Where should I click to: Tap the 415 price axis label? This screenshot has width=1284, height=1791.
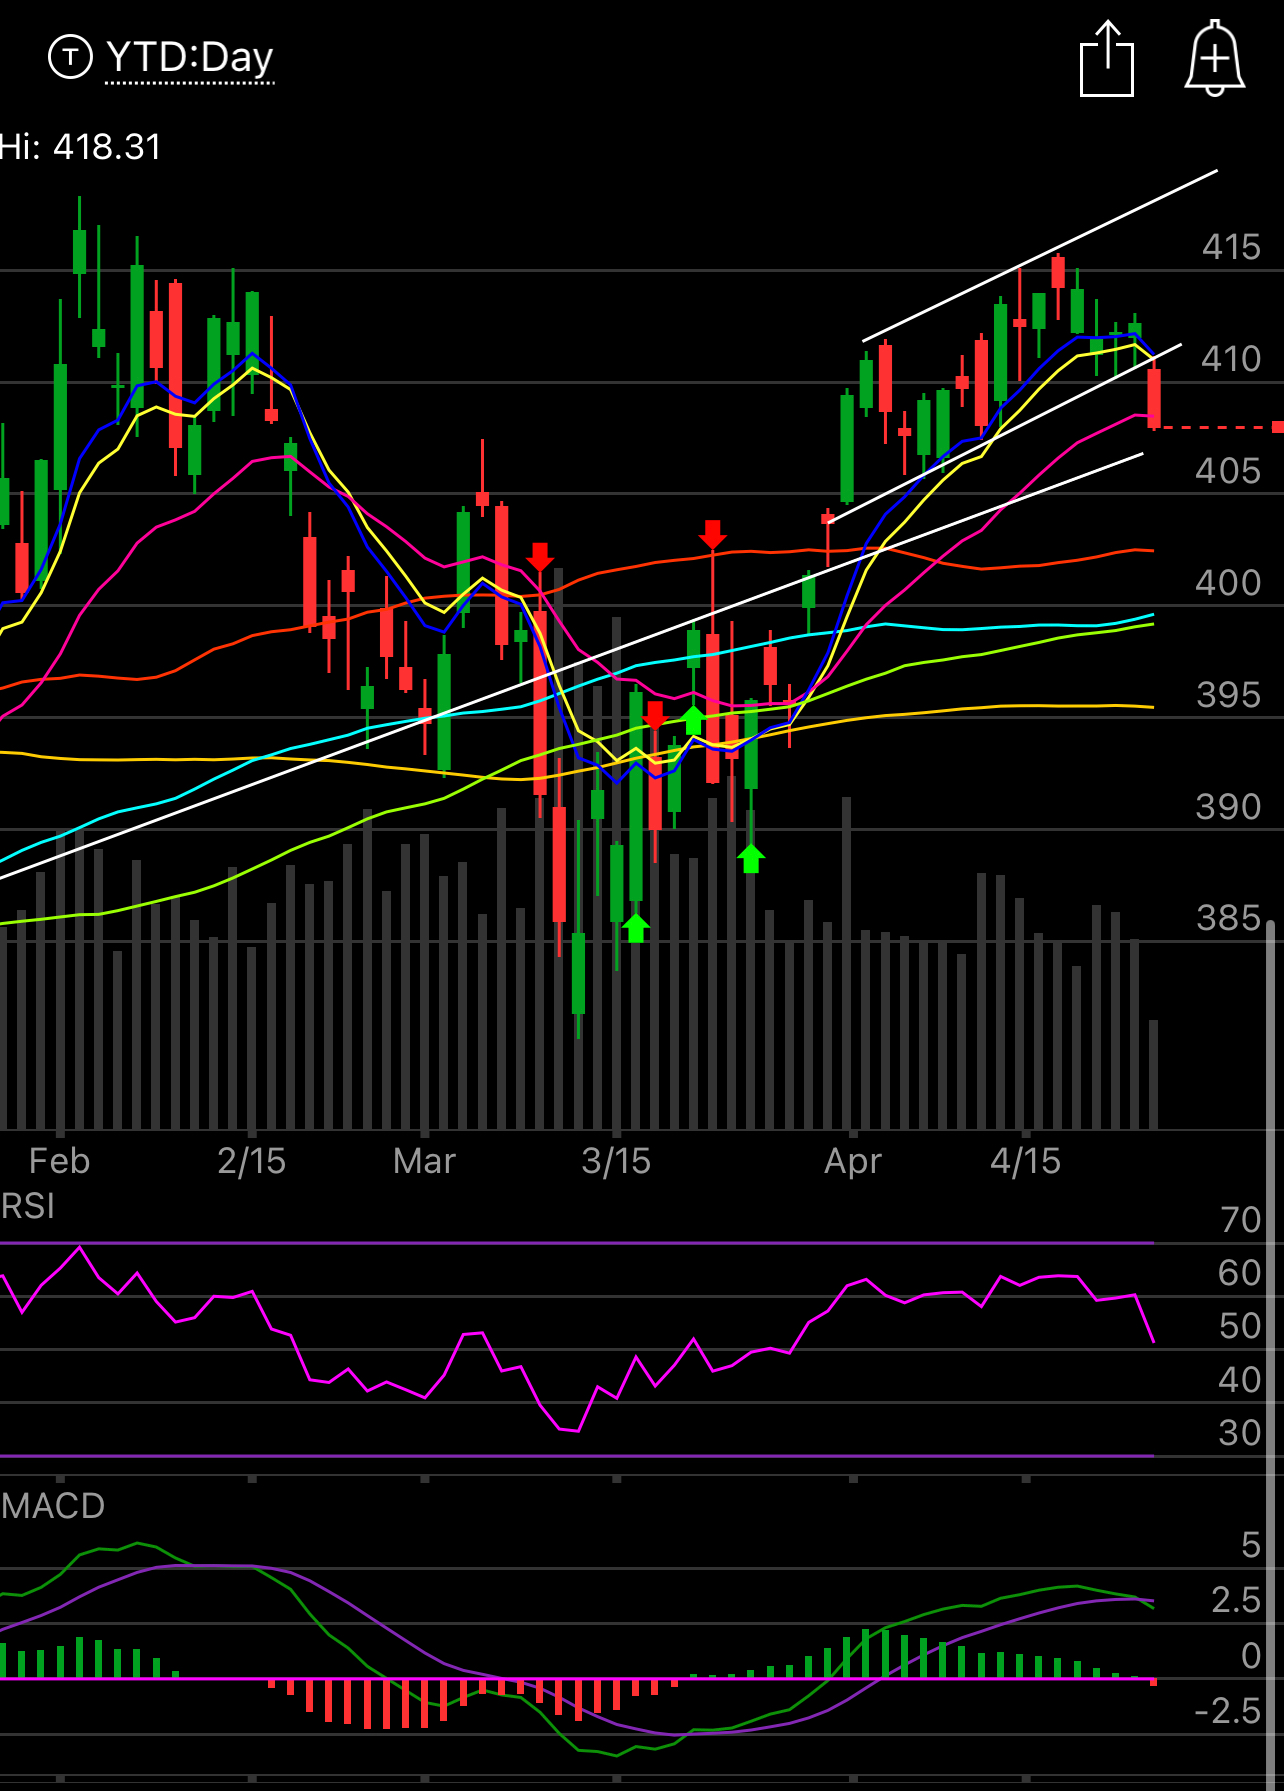pos(1231,247)
